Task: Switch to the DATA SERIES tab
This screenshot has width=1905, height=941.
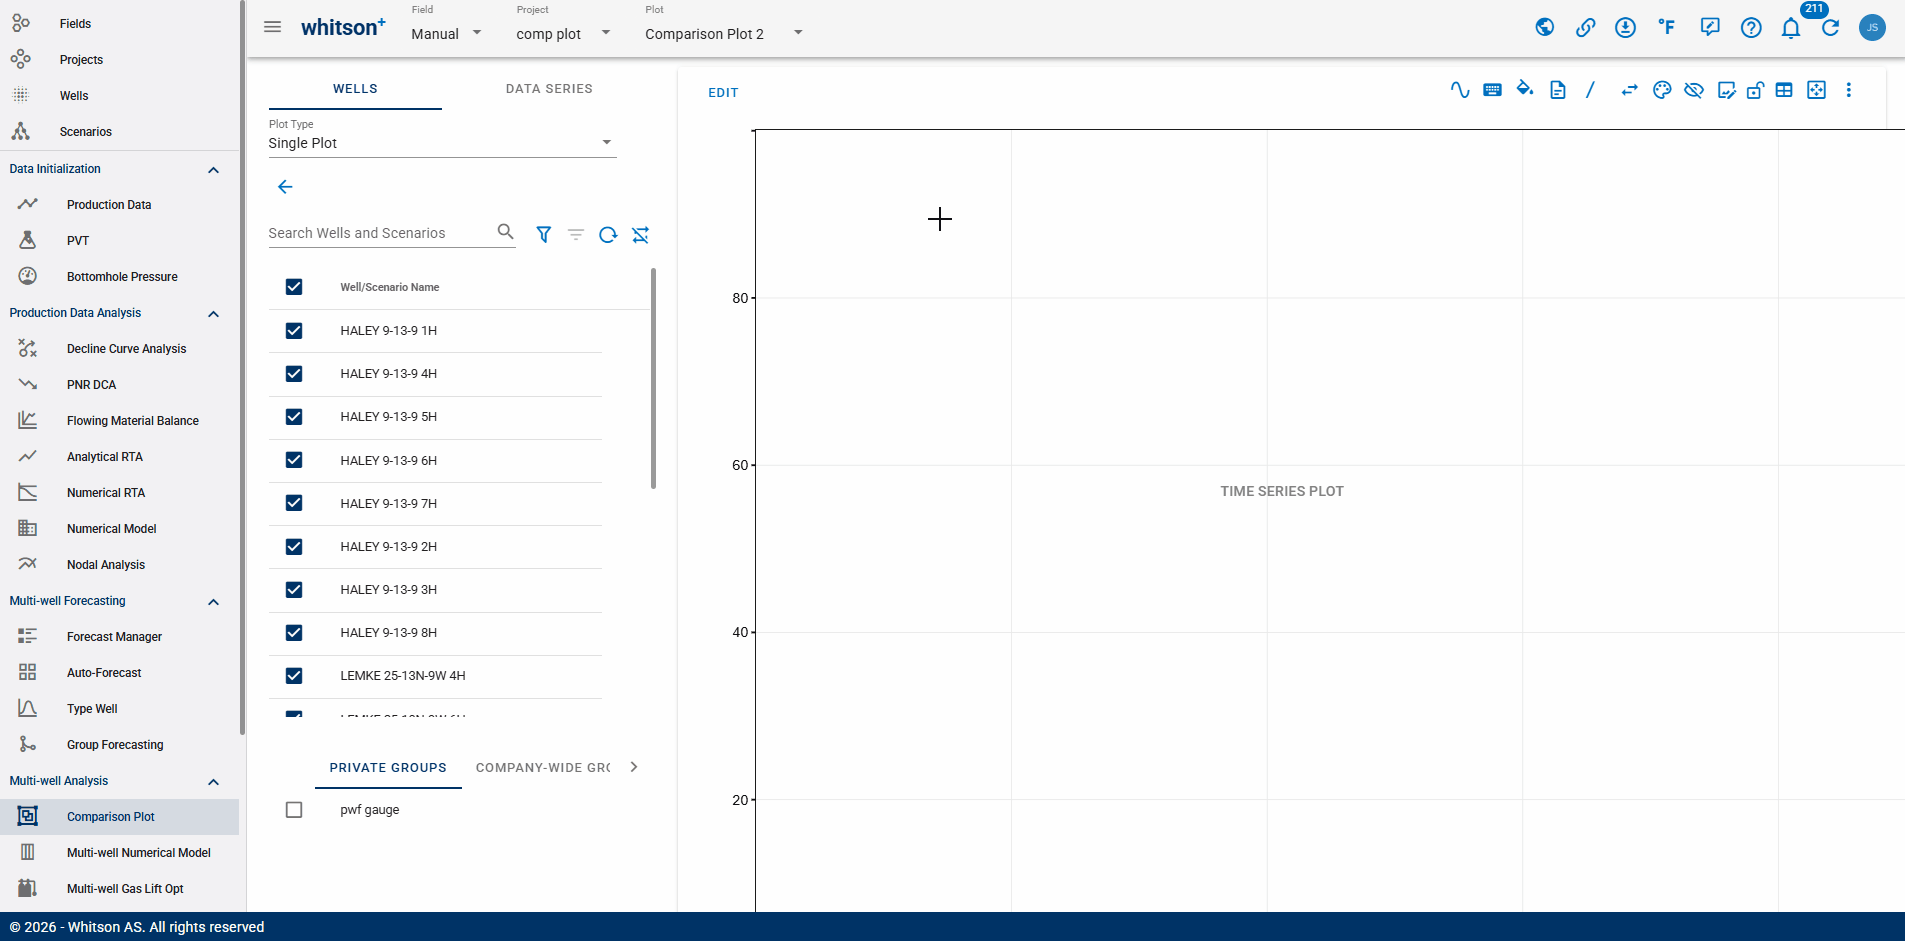Action: tap(549, 89)
